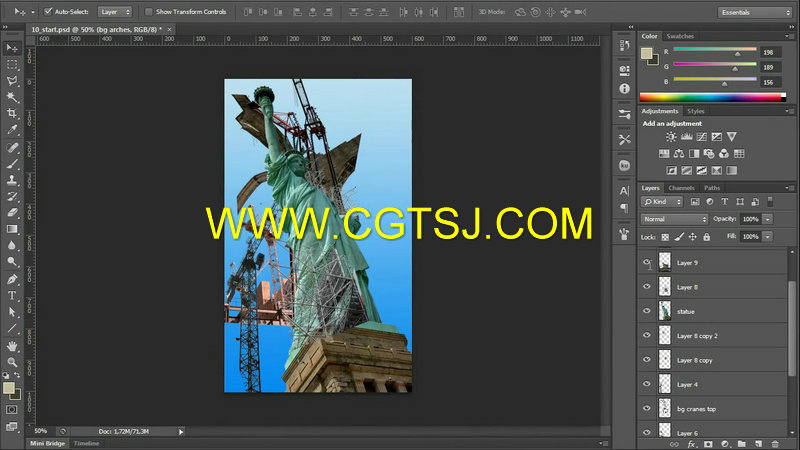
Task: Lock position of the layer
Action: tap(692, 237)
